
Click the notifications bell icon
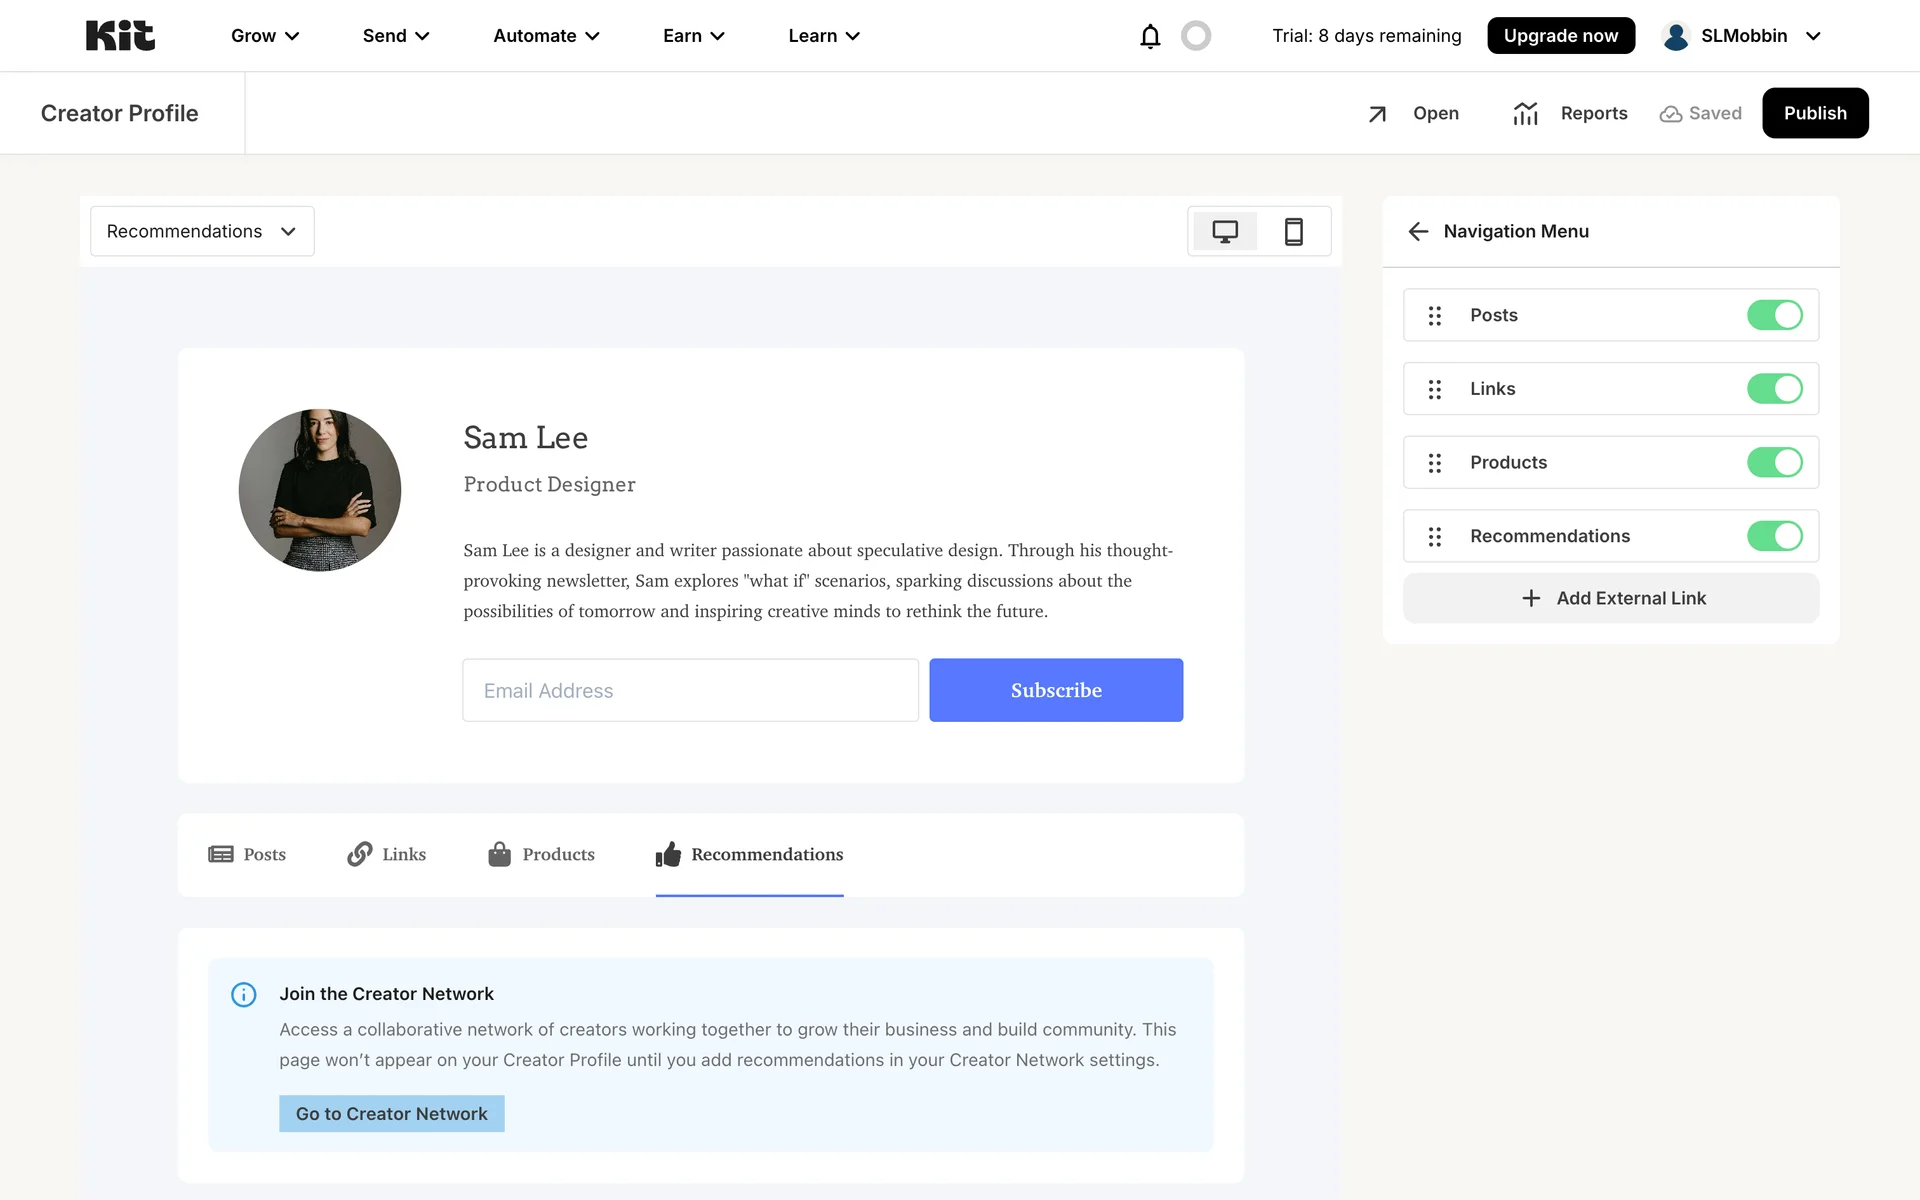pyautogui.click(x=1150, y=36)
